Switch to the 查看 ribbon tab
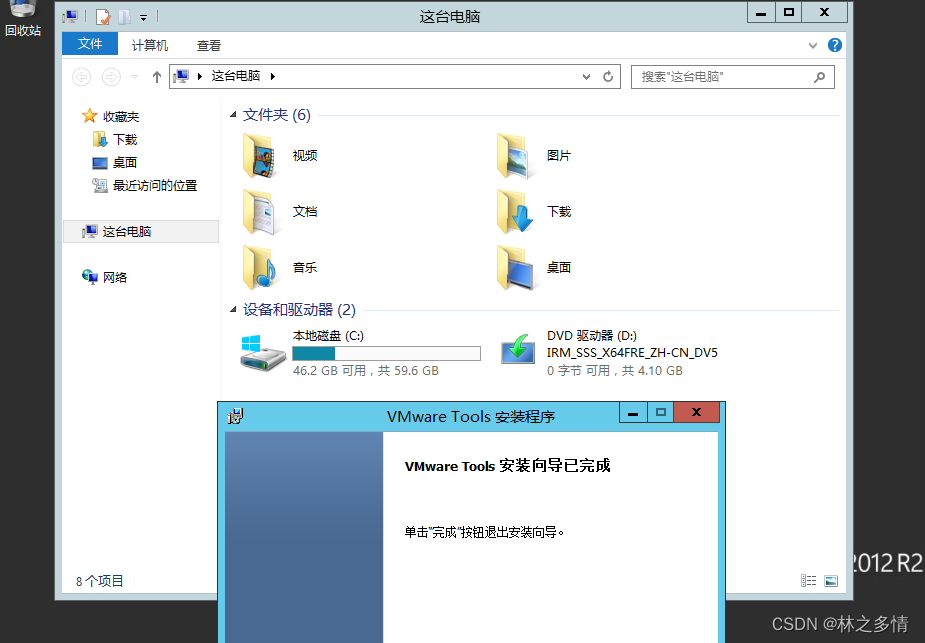Viewport: 925px width, 643px height. (x=209, y=45)
